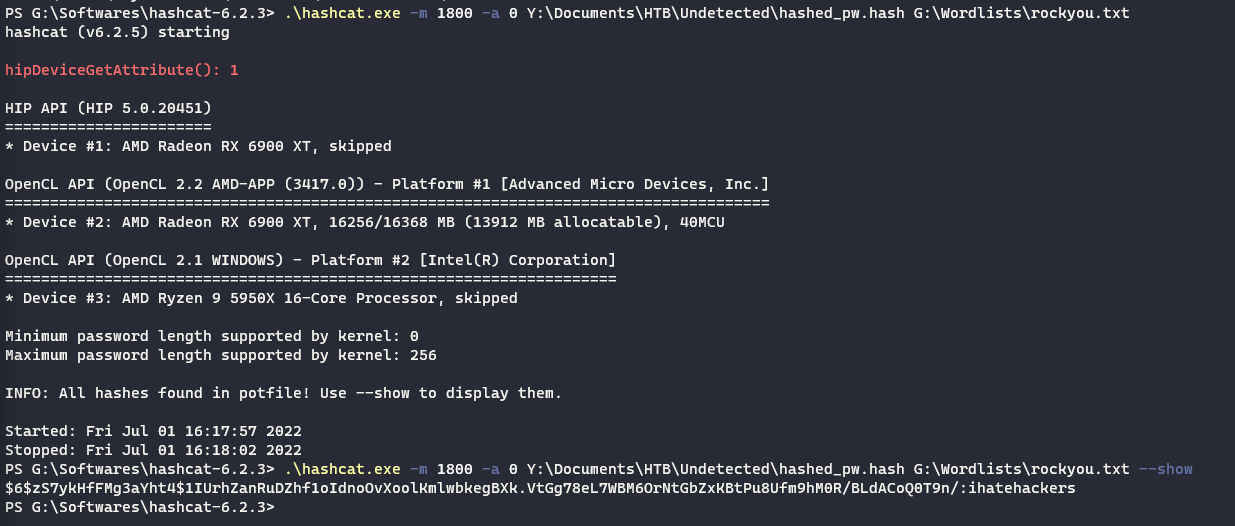
Task: Click the HIP API (HIP 5.0.20451) heading
Action: coord(108,108)
